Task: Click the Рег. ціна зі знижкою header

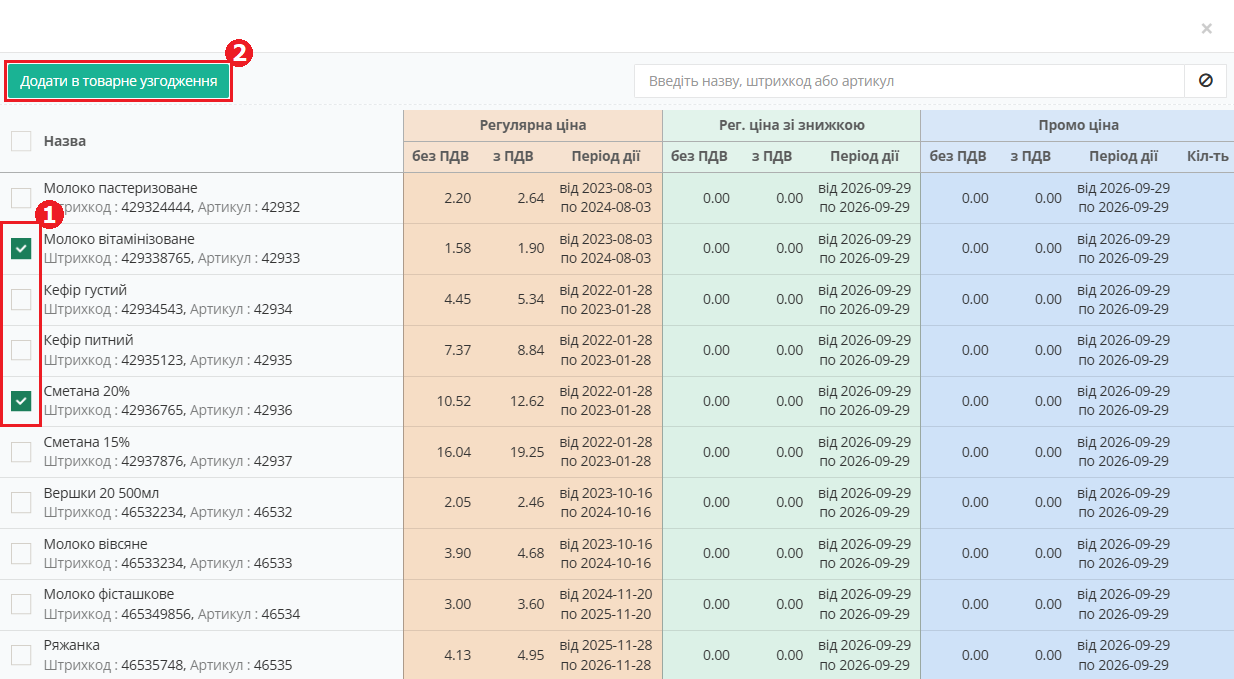Action: [x=792, y=125]
